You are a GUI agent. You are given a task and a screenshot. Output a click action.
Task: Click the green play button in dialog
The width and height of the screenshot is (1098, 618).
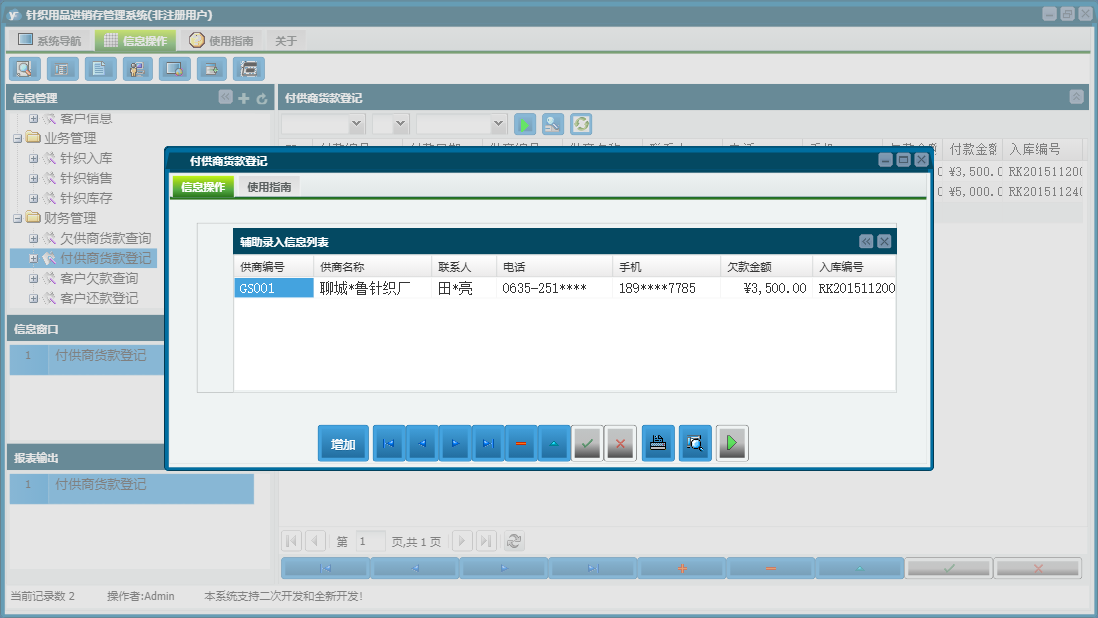click(x=732, y=443)
